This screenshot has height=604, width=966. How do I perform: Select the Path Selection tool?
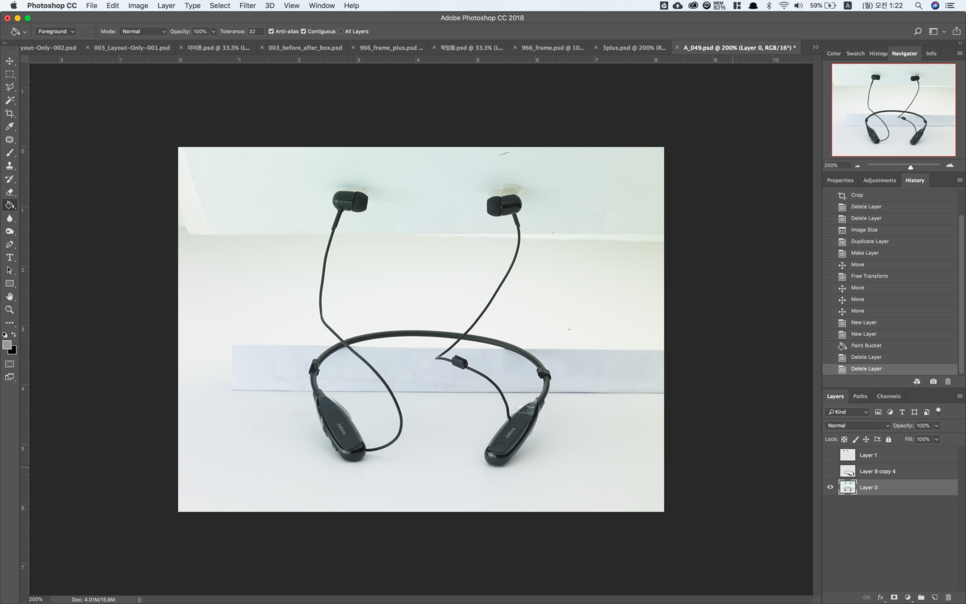click(9, 271)
